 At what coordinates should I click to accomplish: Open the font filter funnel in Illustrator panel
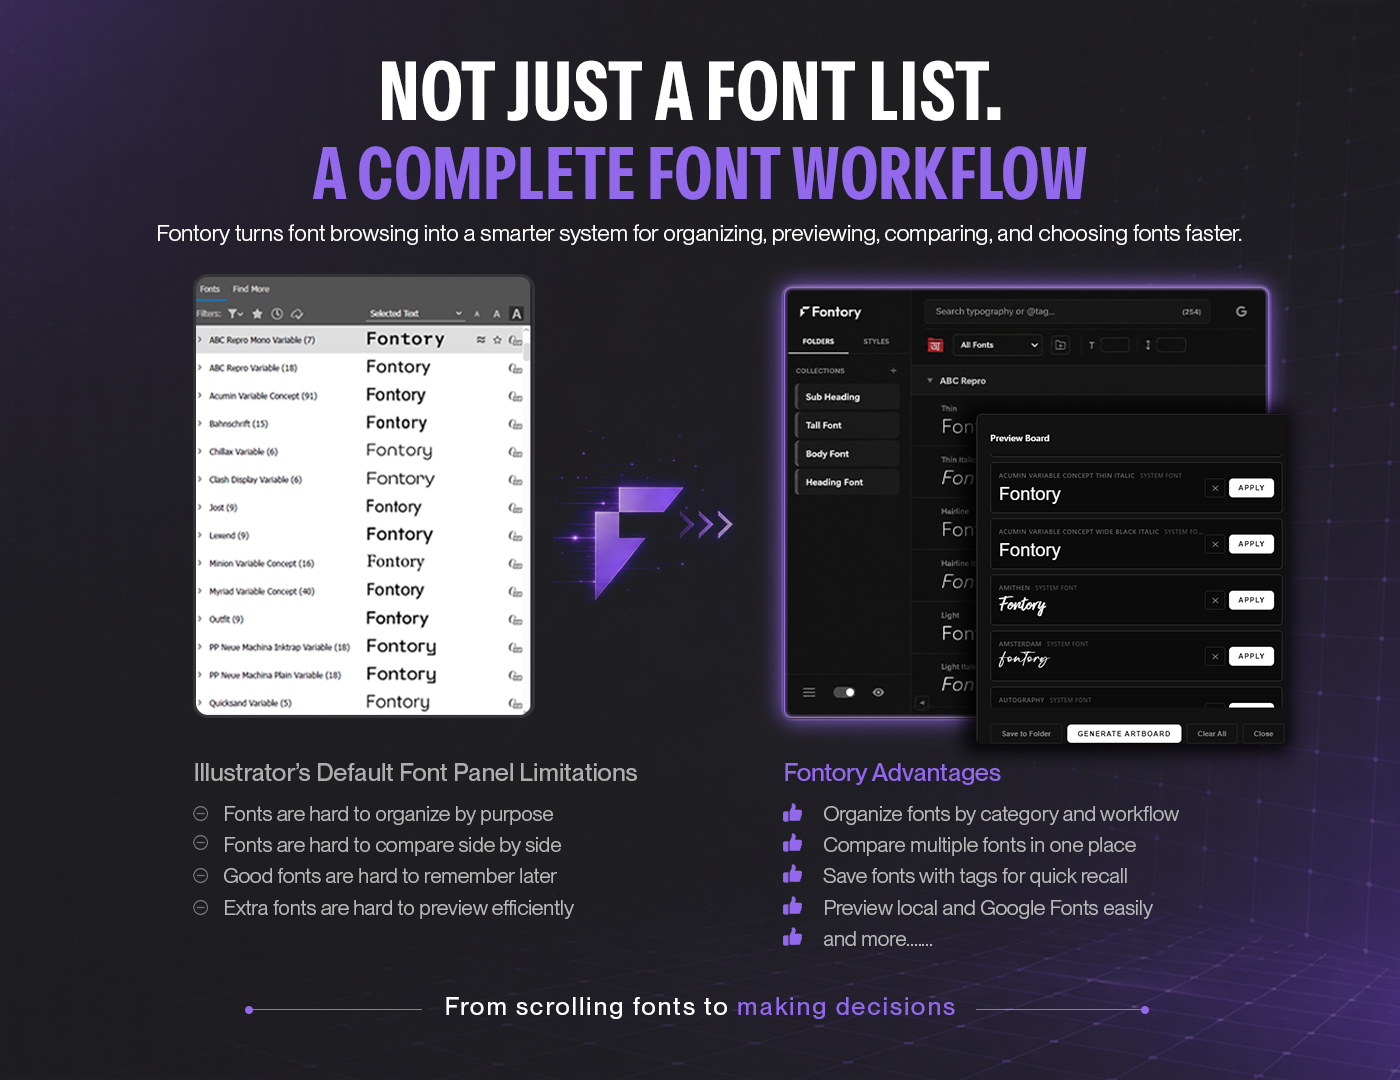(235, 313)
